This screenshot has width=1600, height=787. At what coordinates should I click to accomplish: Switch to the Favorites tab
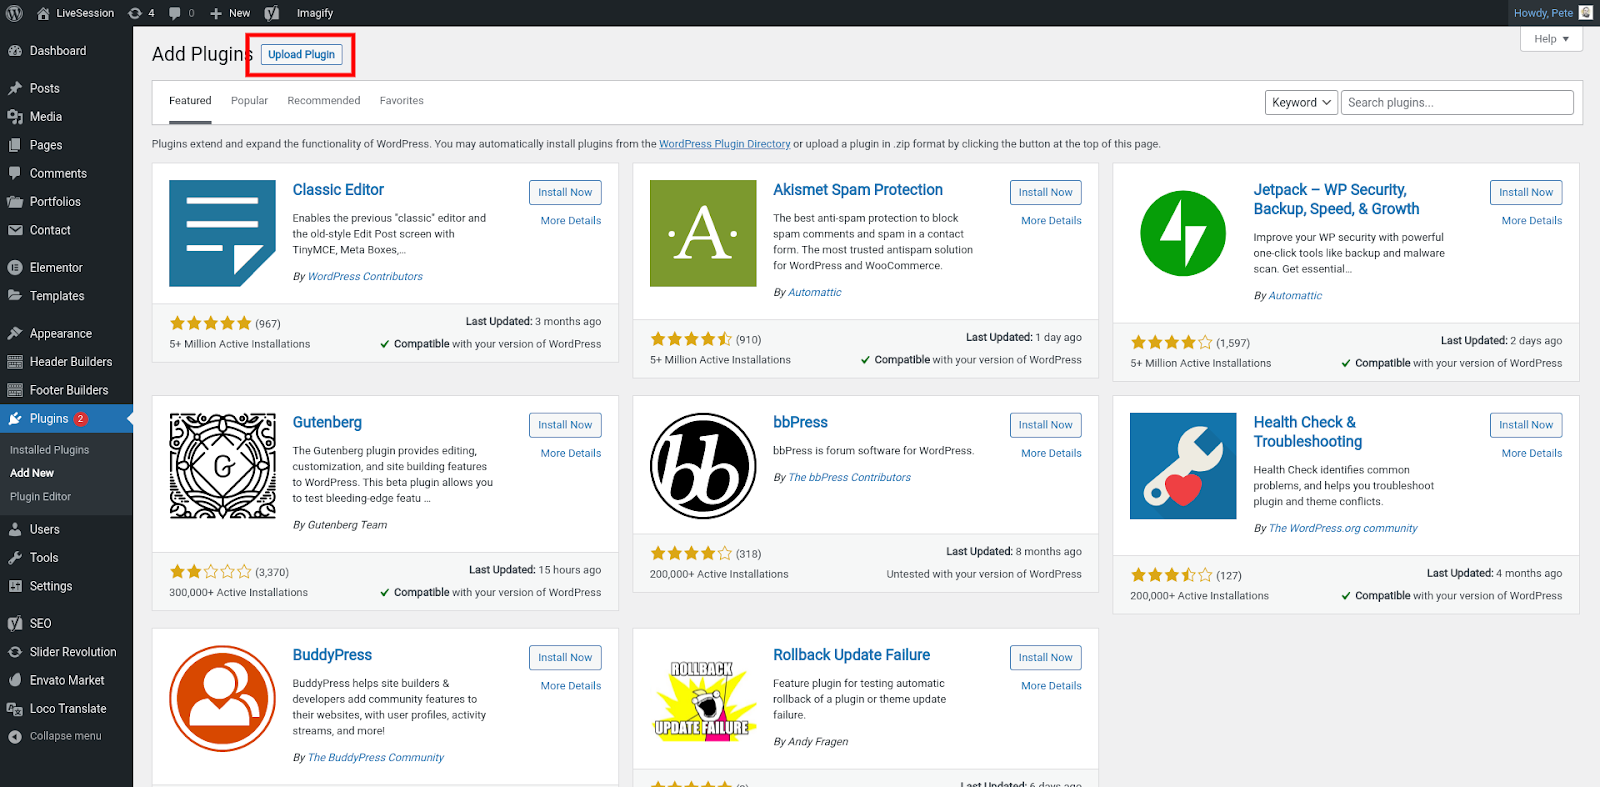tap(402, 101)
